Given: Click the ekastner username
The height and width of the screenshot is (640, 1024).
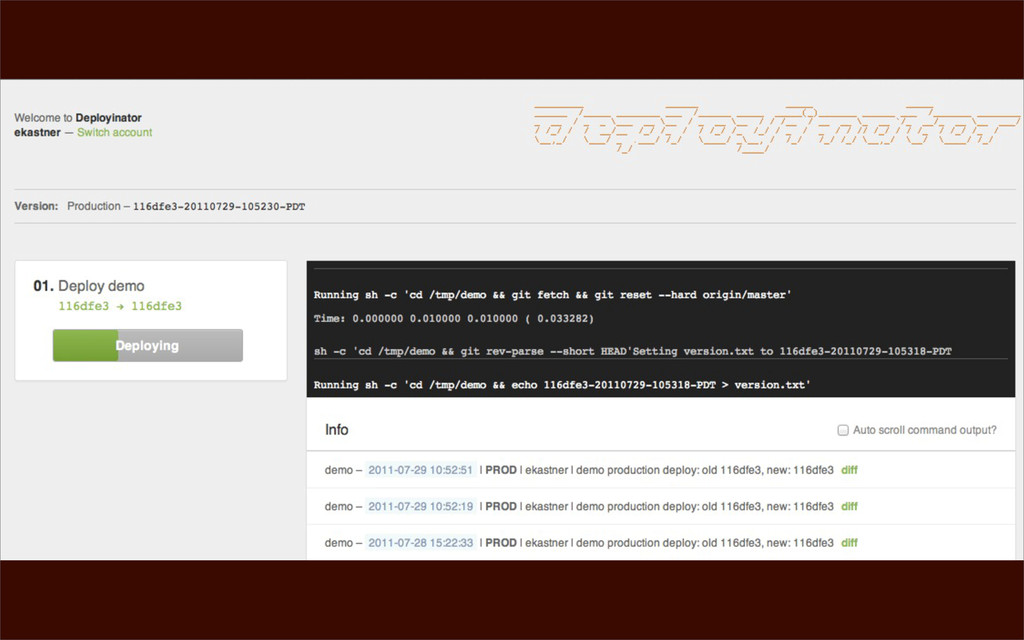Looking at the screenshot, I should (x=37, y=132).
